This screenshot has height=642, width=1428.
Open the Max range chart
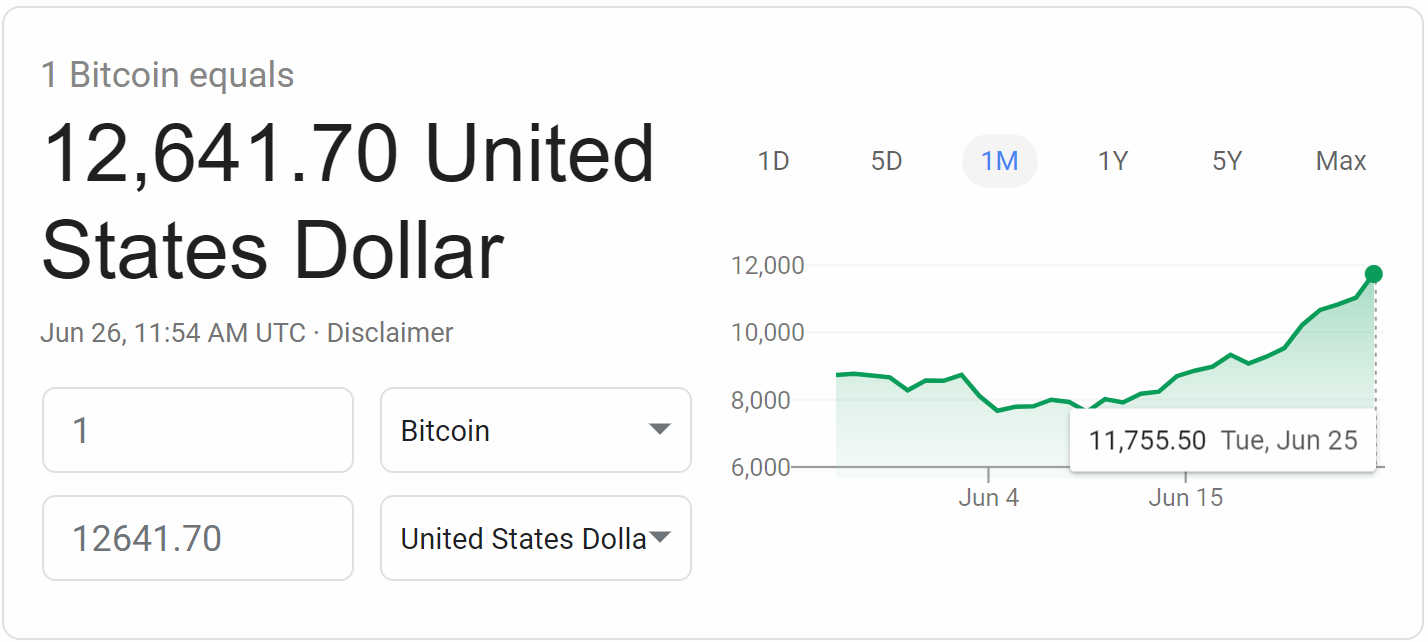pyautogui.click(x=1340, y=161)
